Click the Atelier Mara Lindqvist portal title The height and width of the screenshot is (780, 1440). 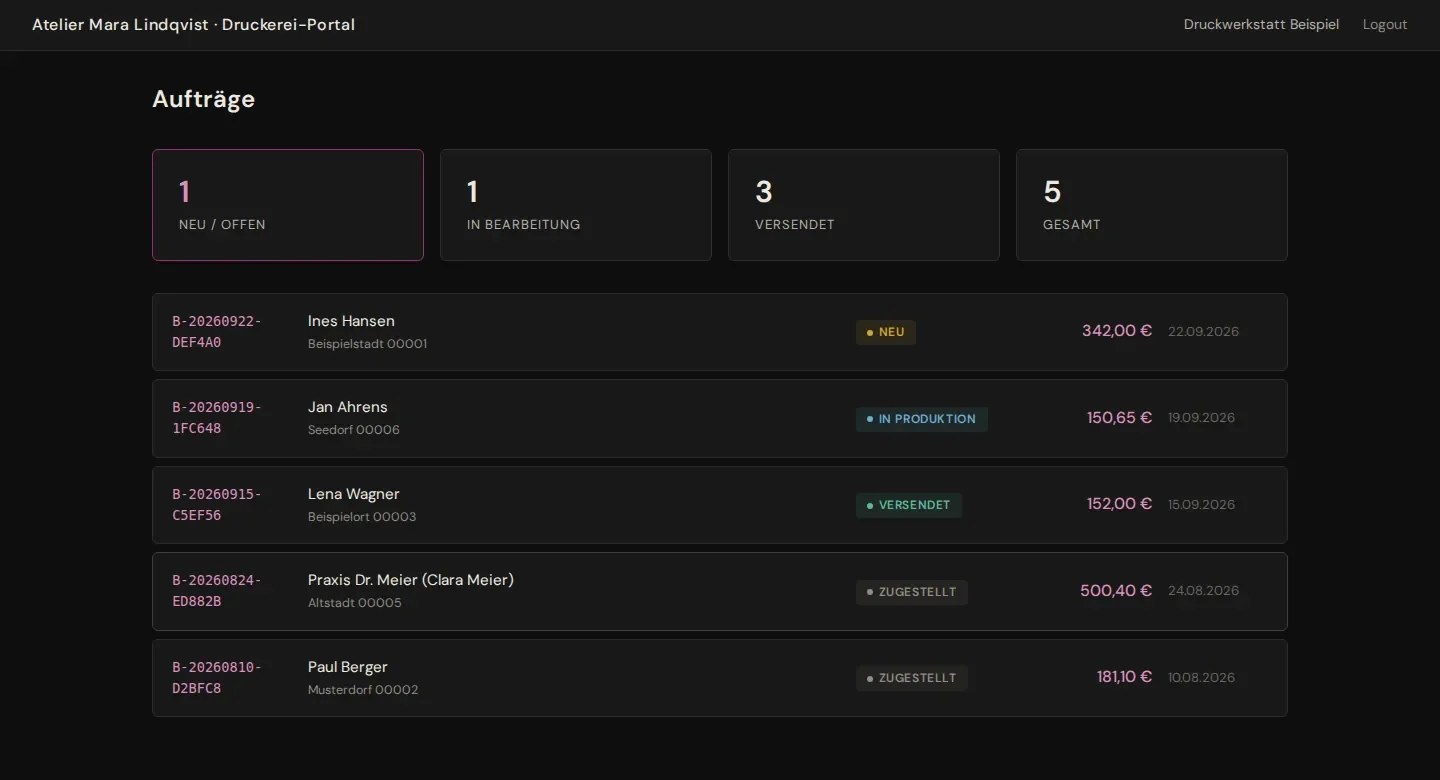tap(193, 24)
